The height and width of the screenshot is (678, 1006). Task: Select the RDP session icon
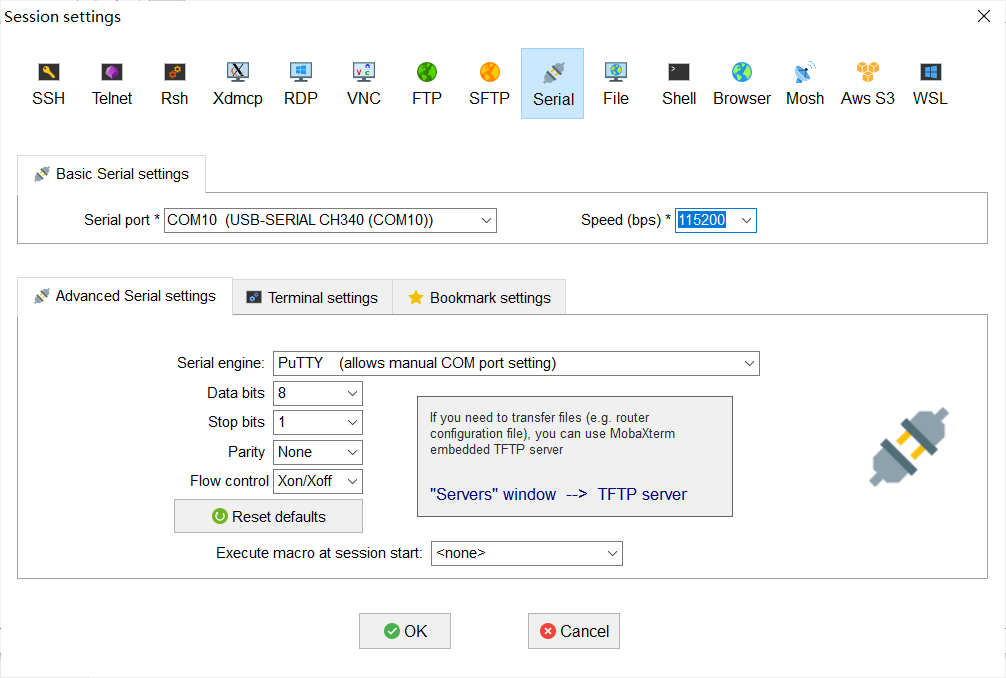[301, 83]
